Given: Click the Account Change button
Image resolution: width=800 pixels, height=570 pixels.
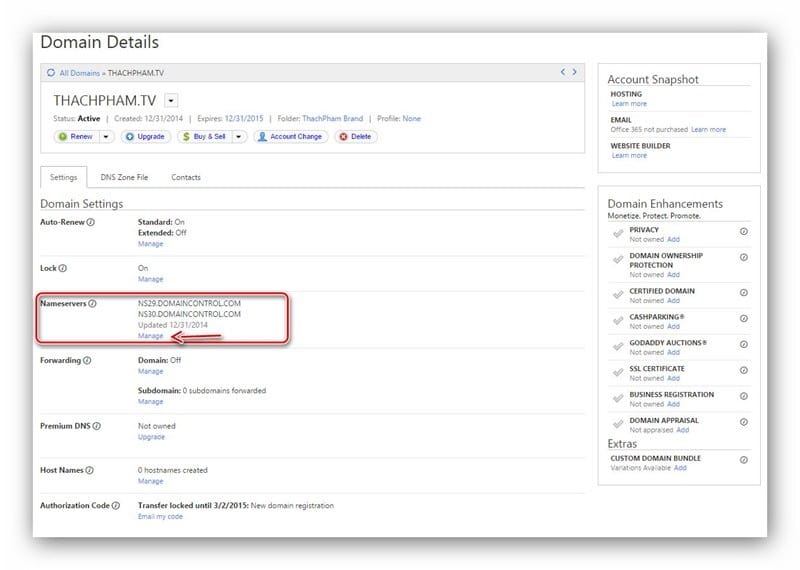Looking at the screenshot, I should 290,137.
